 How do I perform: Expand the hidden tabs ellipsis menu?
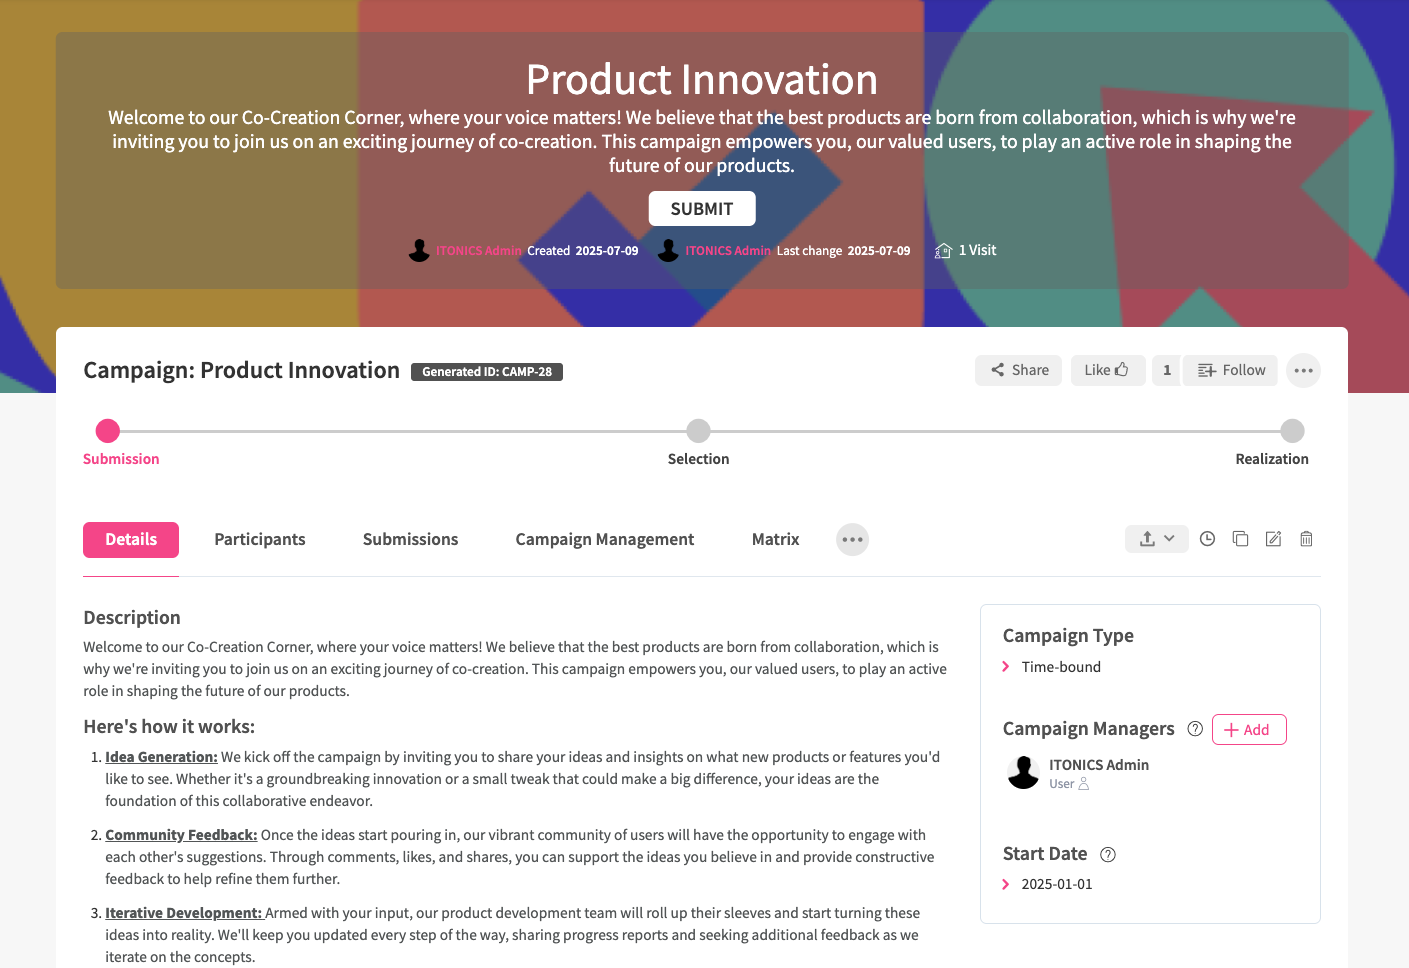(852, 540)
